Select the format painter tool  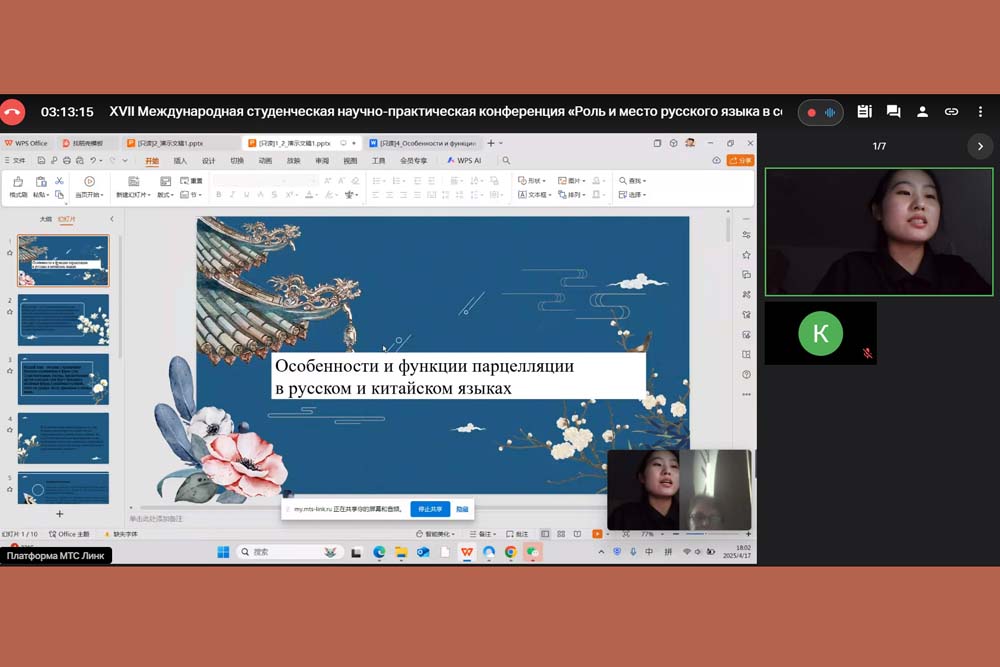pyautogui.click(x=18, y=187)
